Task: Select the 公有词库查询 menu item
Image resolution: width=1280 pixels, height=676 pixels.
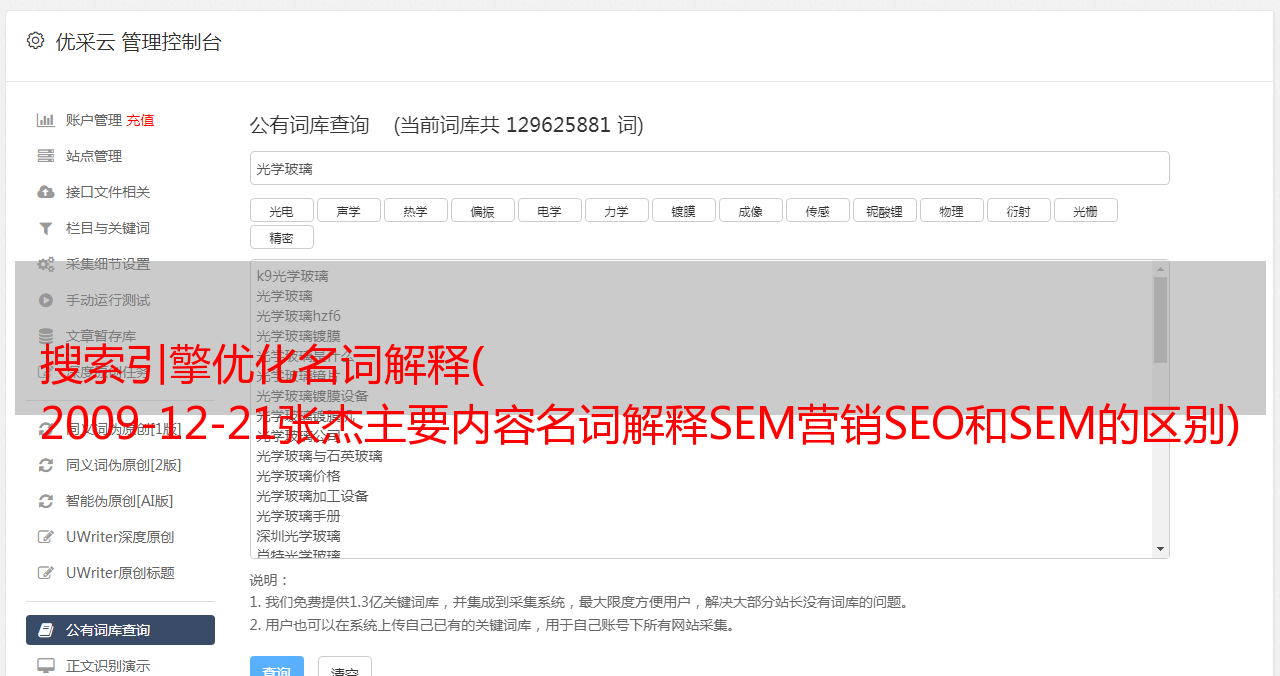Action: click(120, 630)
